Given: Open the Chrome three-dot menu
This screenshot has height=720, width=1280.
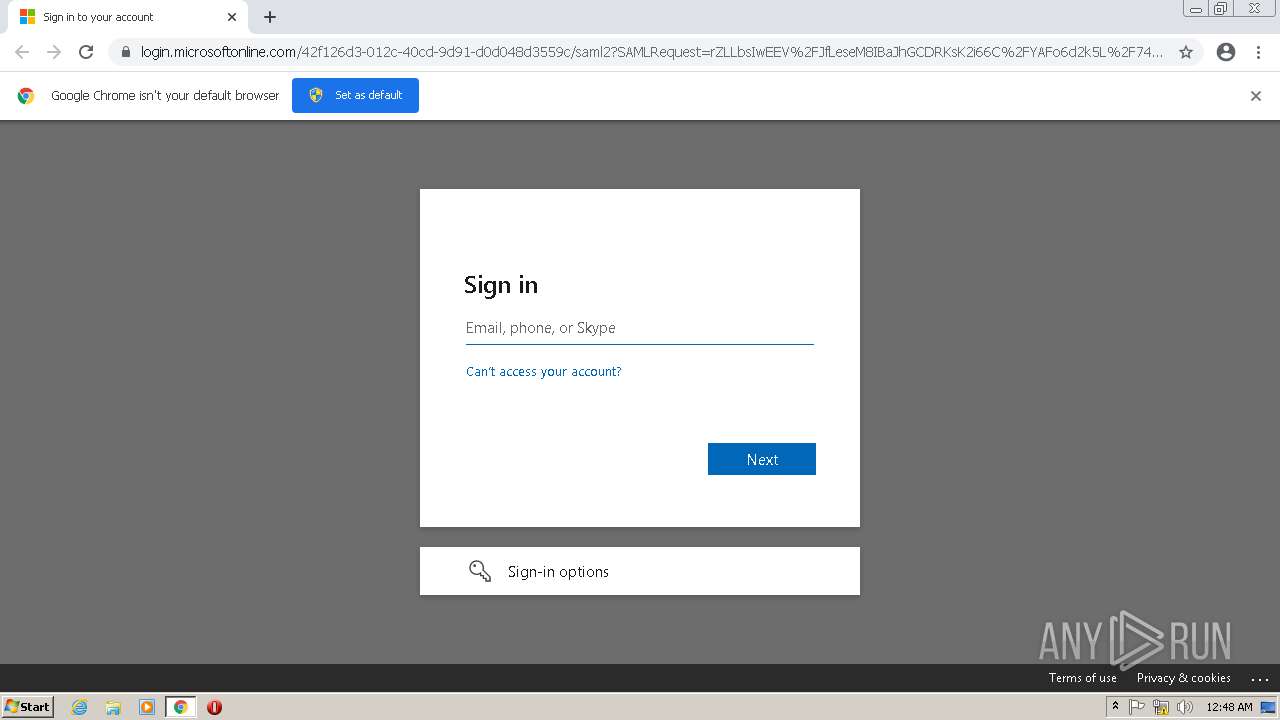Looking at the screenshot, I should (1259, 52).
